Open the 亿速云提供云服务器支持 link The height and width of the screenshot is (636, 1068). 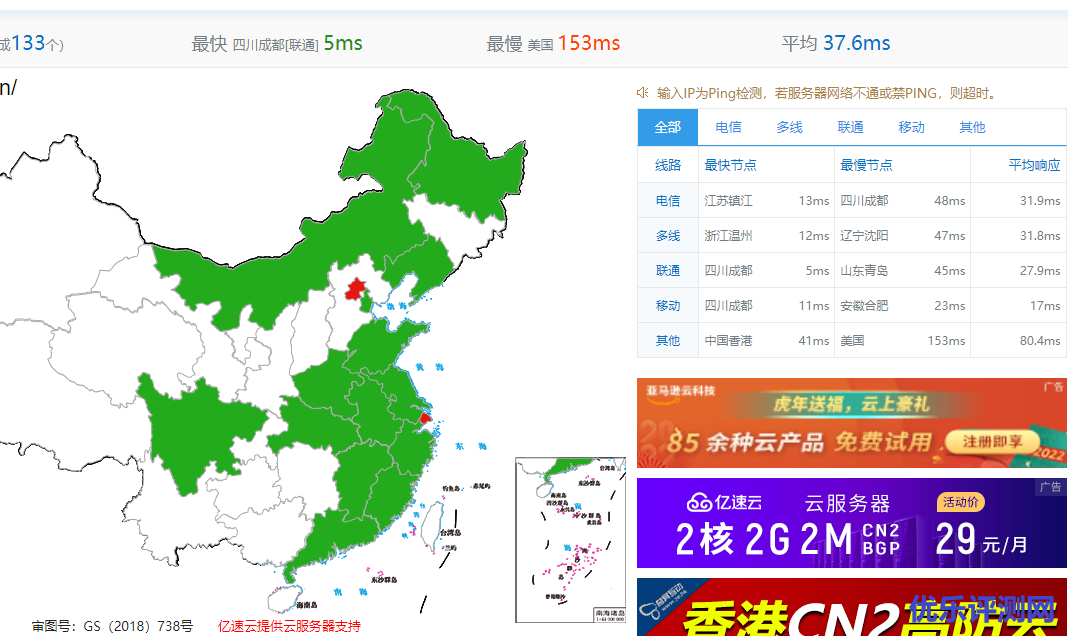coord(289,626)
